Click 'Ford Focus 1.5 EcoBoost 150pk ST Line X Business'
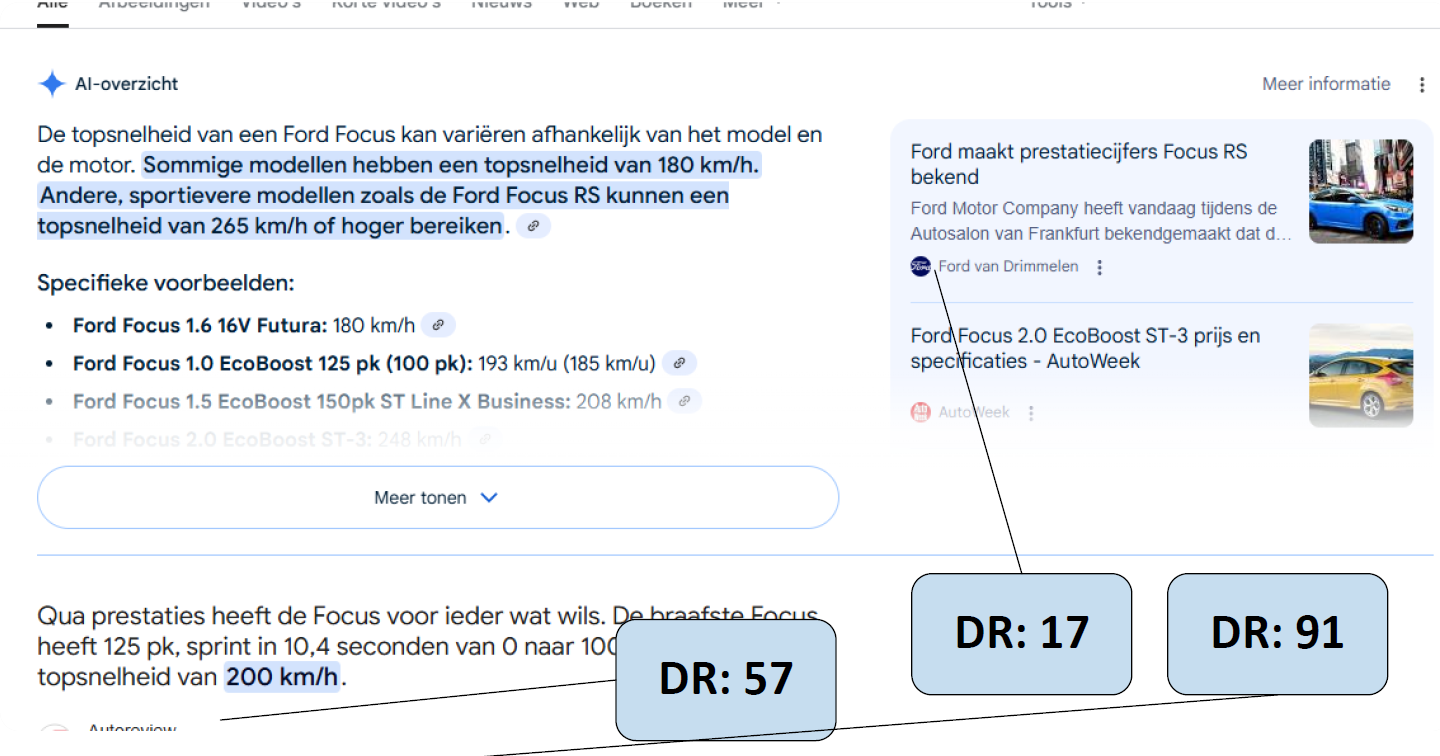Image resolution: width=1440 pixels, height=756 pixels. (322, 401)
